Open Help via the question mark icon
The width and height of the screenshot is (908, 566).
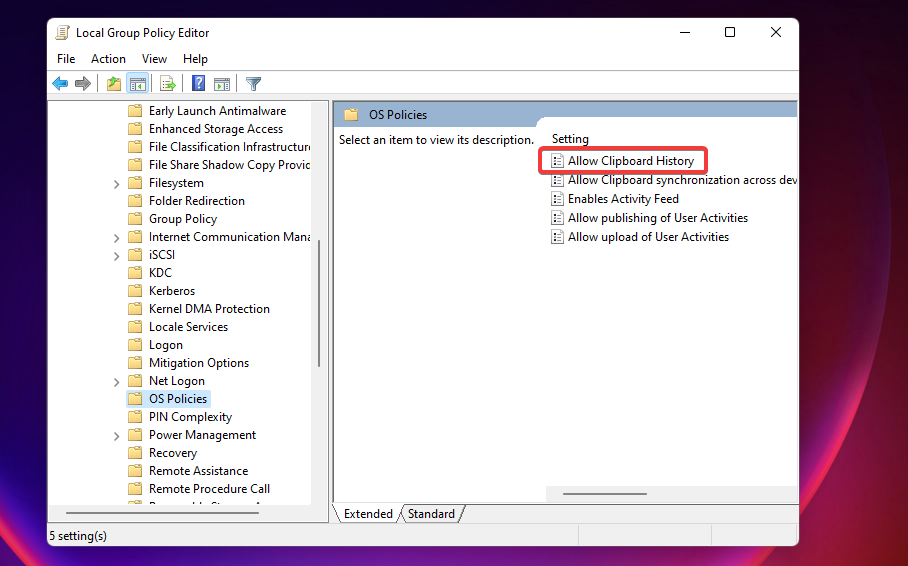pos(198,84)
